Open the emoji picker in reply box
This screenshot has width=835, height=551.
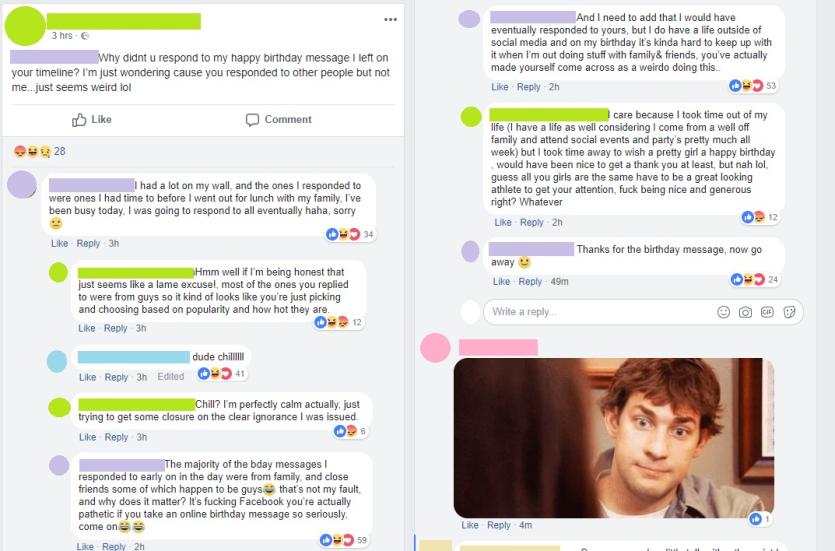coord(723,312)
